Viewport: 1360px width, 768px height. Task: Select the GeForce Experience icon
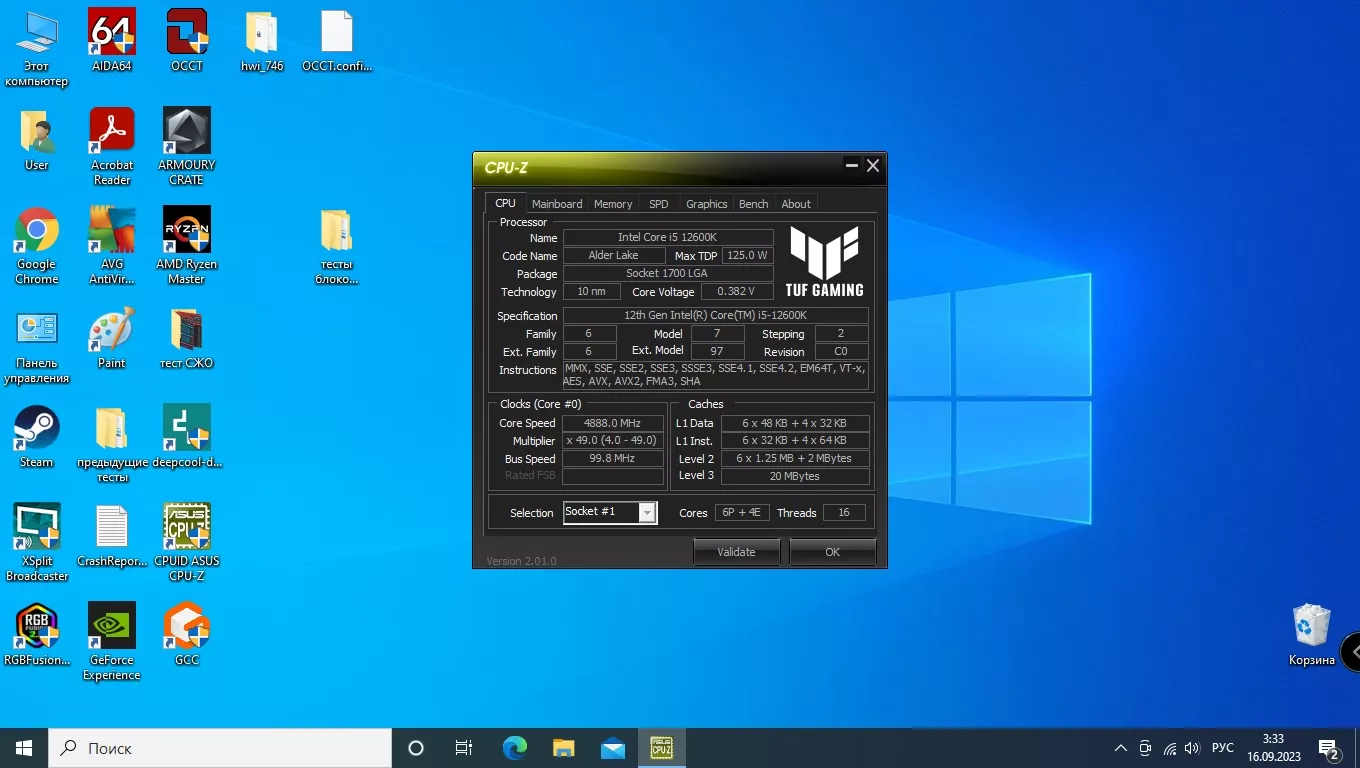[x=112, y=642]
